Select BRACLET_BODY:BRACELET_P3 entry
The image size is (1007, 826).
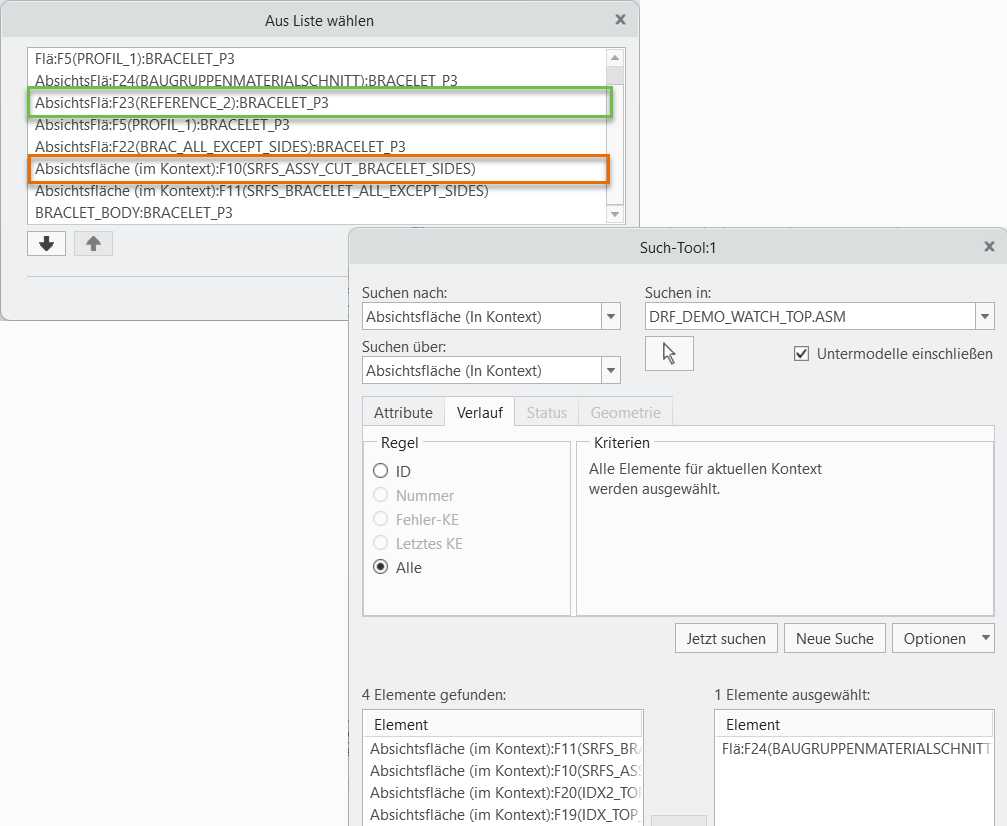pos(317,213)
